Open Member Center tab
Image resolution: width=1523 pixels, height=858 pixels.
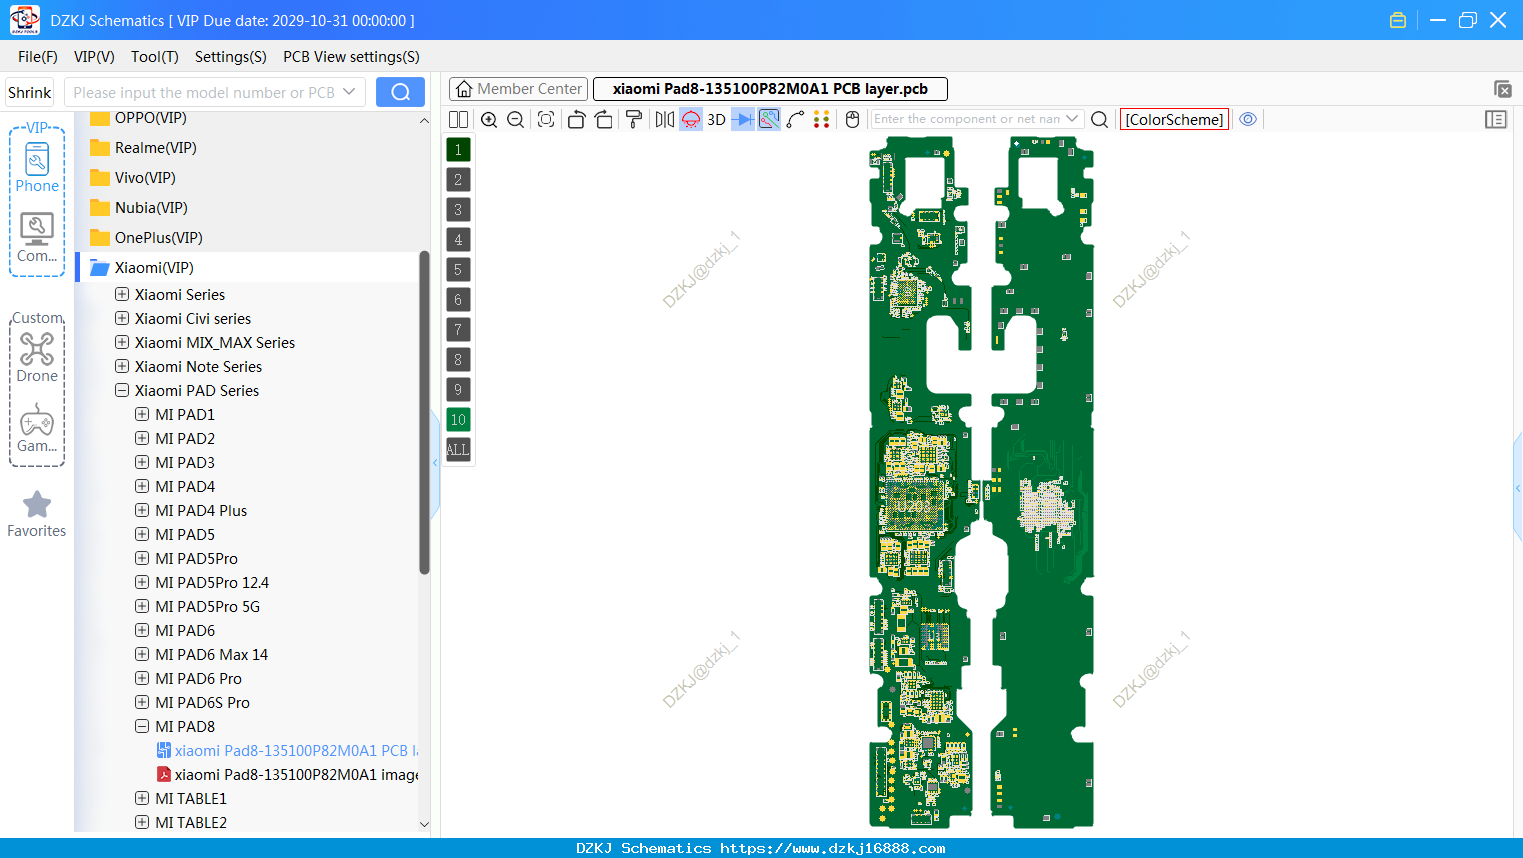[518, 89]
